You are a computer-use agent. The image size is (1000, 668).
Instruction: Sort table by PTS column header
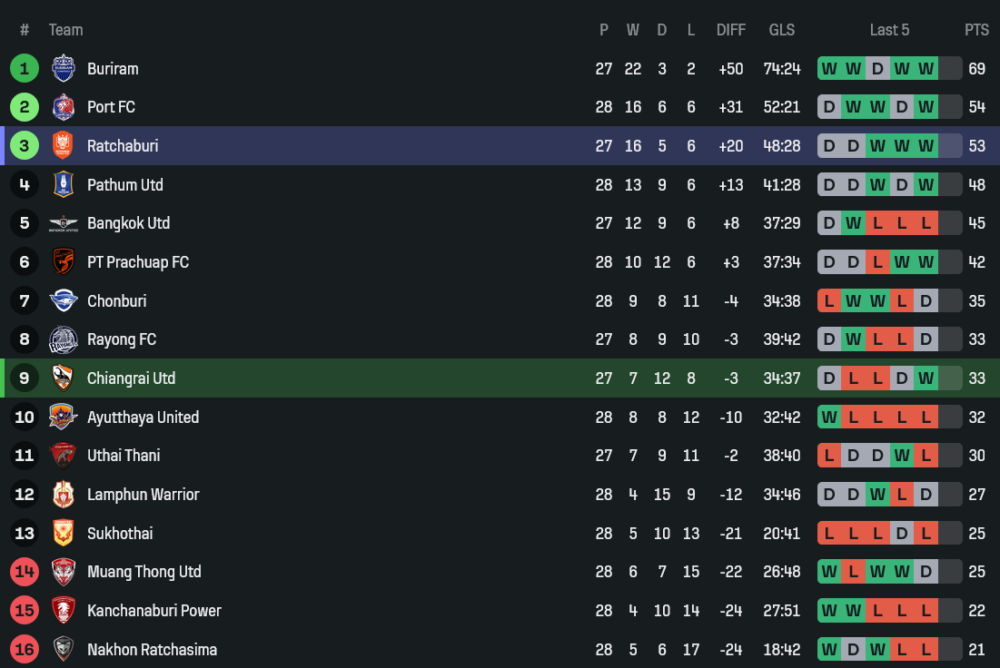click(976, 30)
